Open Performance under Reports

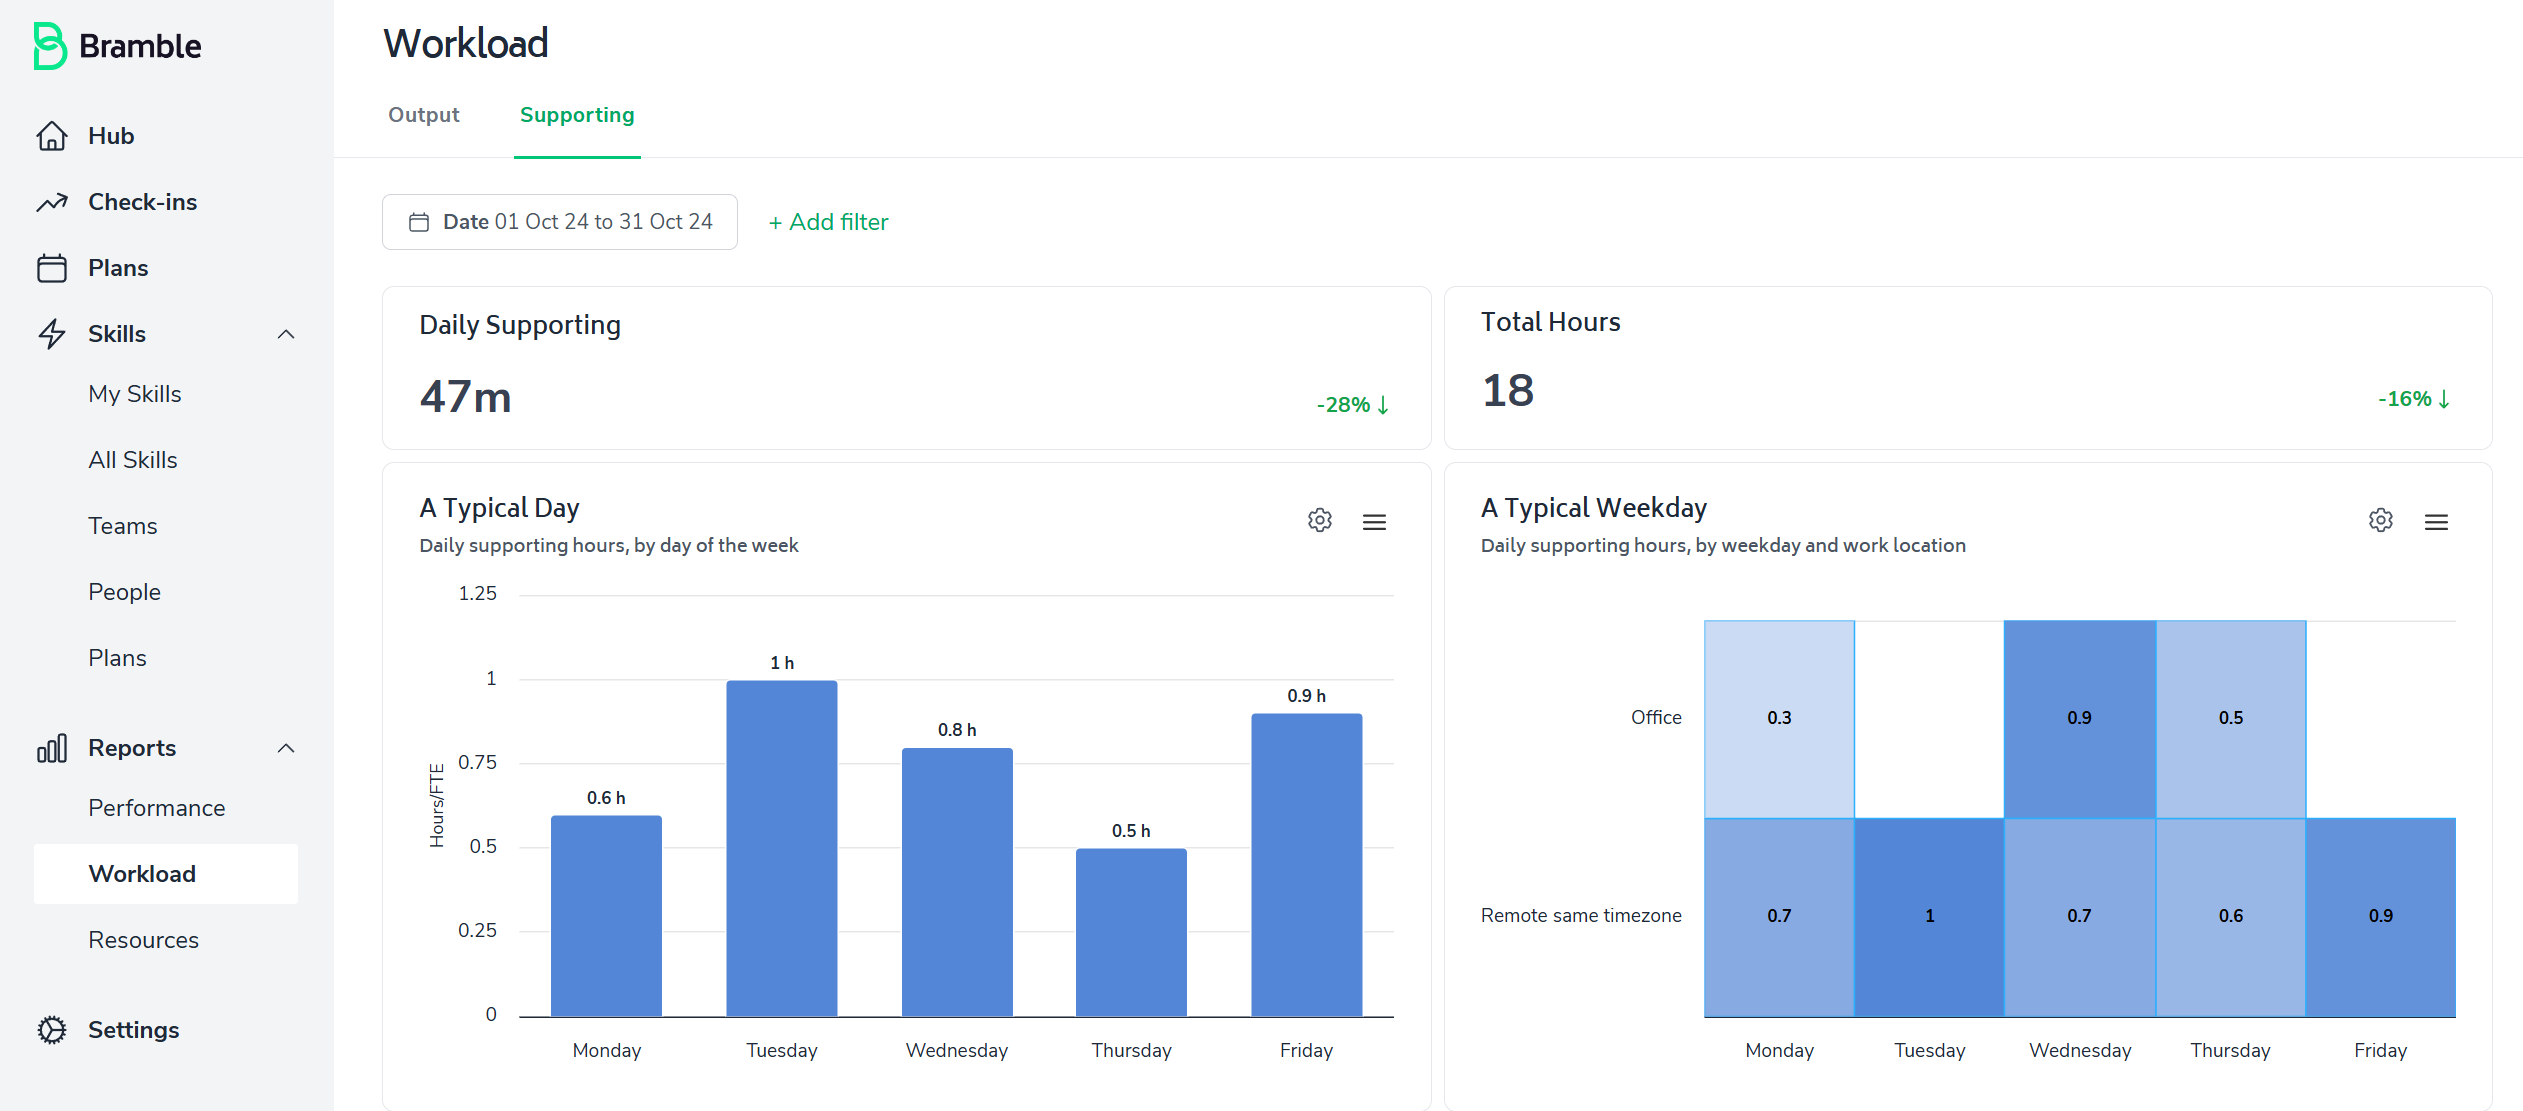coord(157,808)
